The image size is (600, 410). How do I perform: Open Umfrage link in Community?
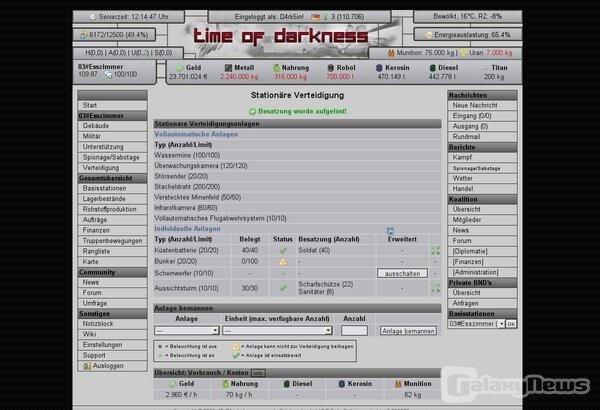[112, 303]
